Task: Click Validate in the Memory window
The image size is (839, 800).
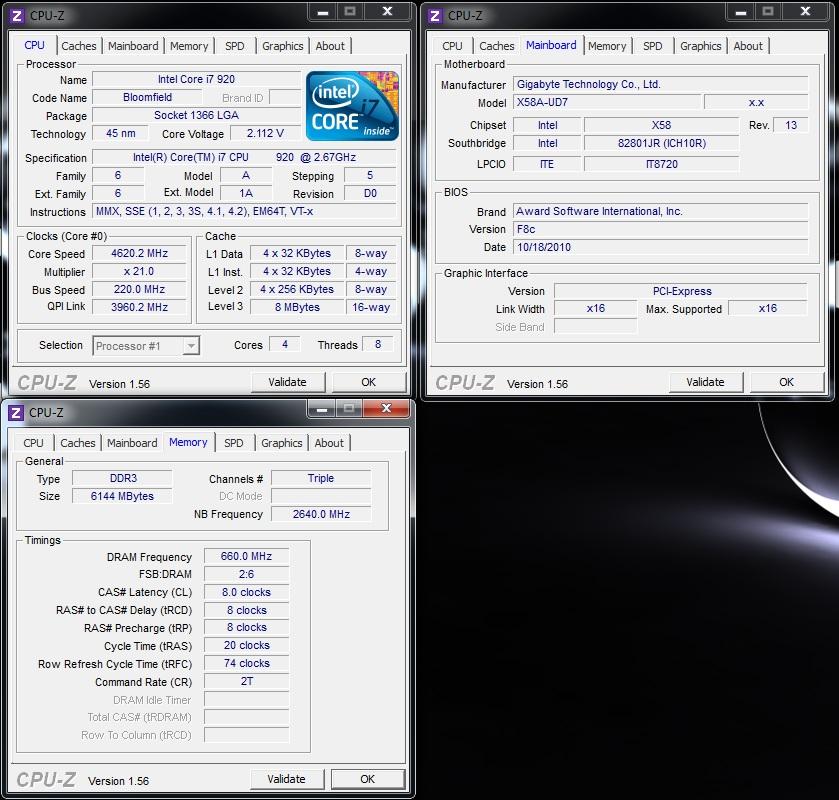Action: 286,779
